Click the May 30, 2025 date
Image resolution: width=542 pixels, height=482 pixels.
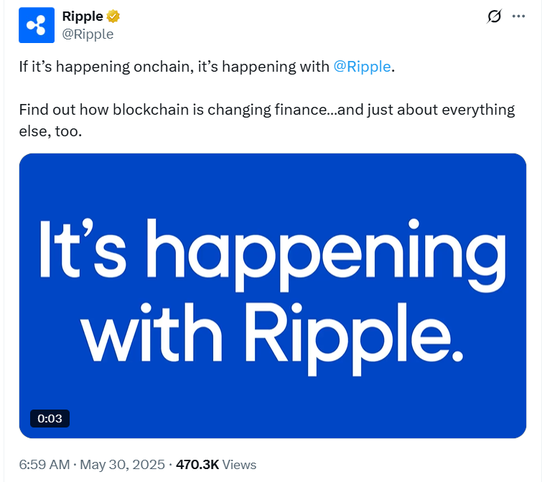click(122, 464)
